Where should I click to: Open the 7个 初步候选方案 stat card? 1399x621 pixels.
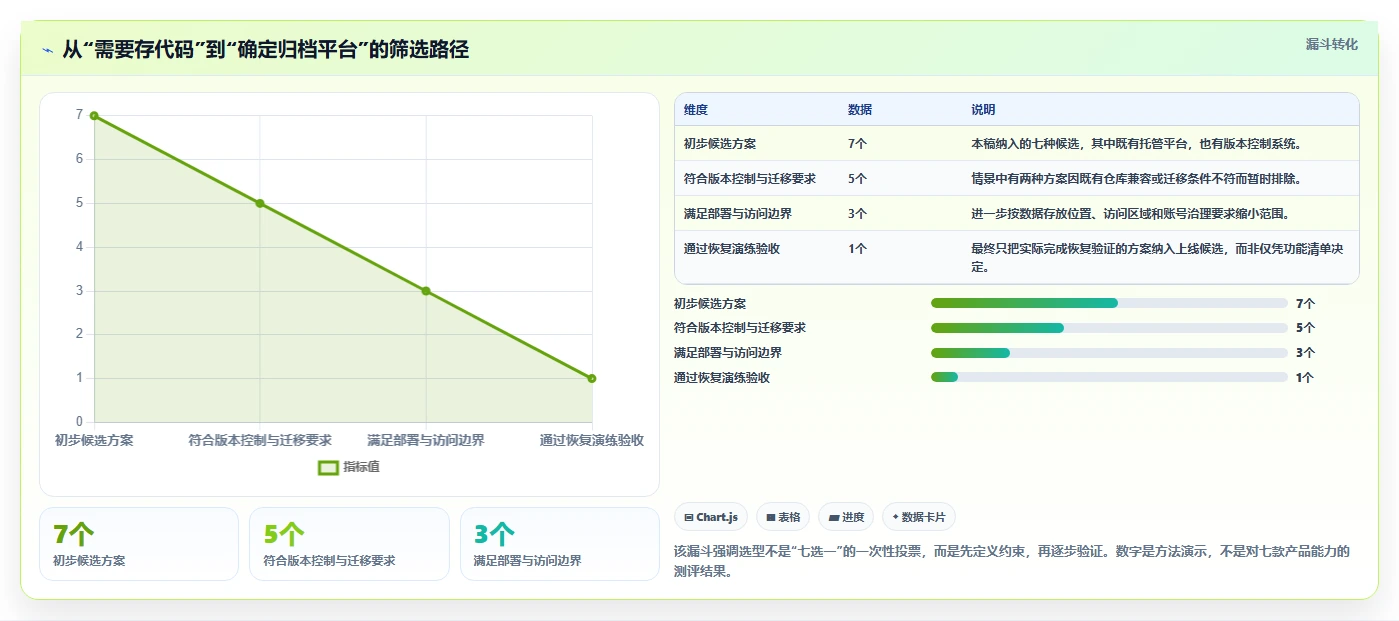tap(139, 544)
